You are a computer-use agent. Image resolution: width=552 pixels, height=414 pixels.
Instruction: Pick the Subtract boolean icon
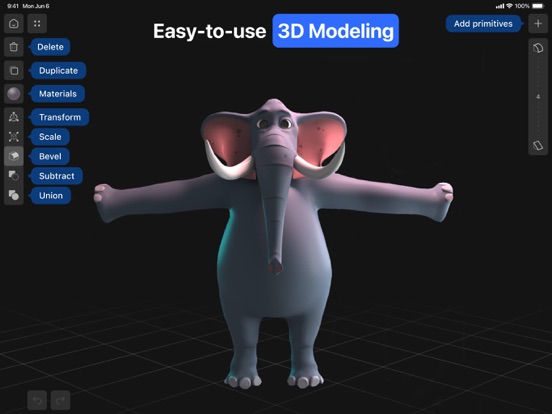tap(14, 175)
